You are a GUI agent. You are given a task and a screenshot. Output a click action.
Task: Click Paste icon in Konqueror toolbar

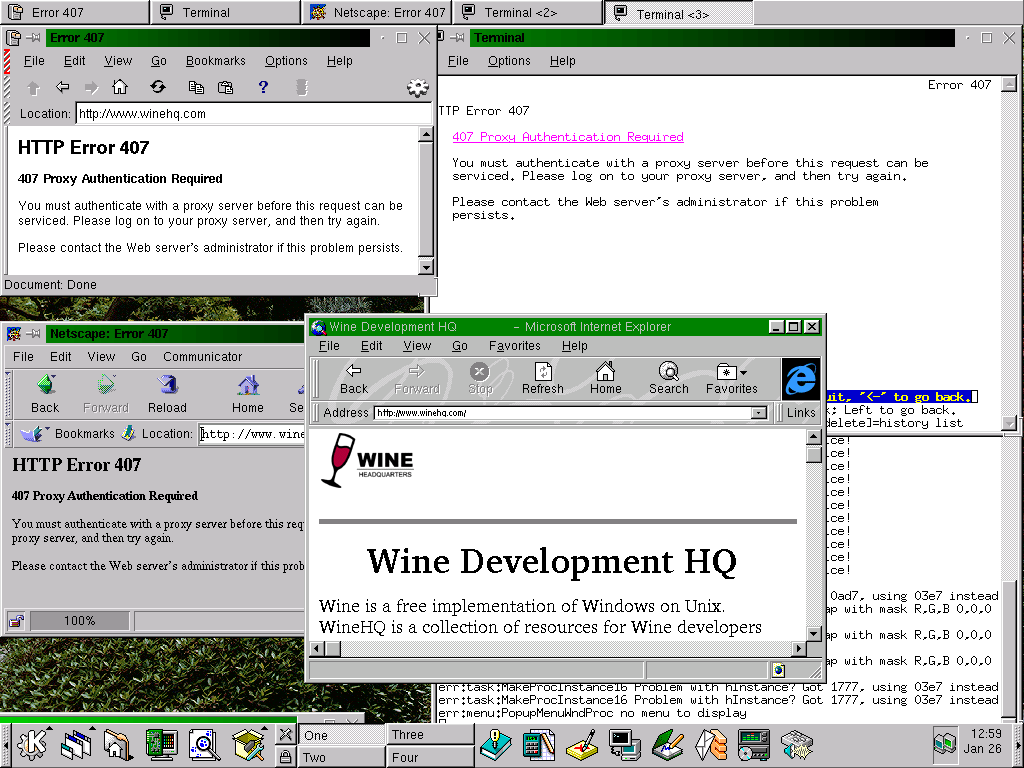[x=225, y=88]
